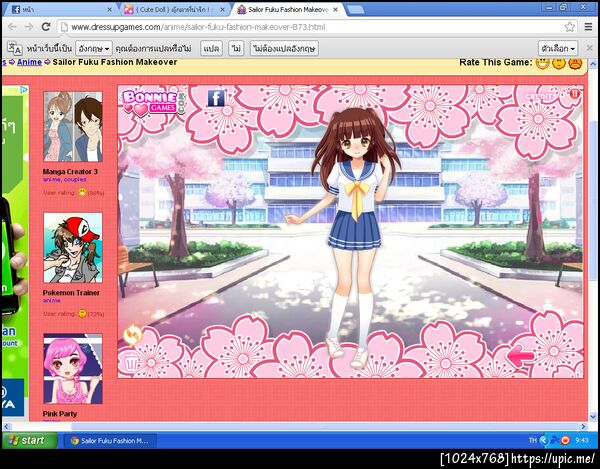Click the ไม่ต้องแปลอังกฤษ button
Viewport: 600px width, 469px height.
coord(284,49)
